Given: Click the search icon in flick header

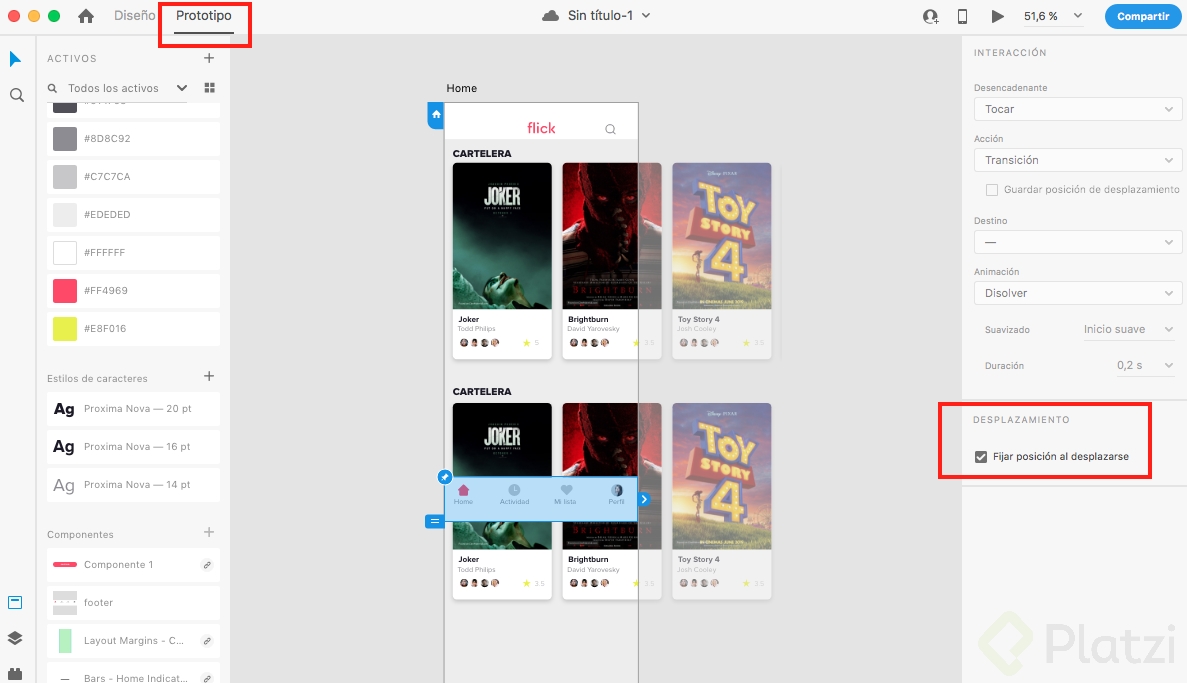Looking at the screenshot, I should coord(610,129).
